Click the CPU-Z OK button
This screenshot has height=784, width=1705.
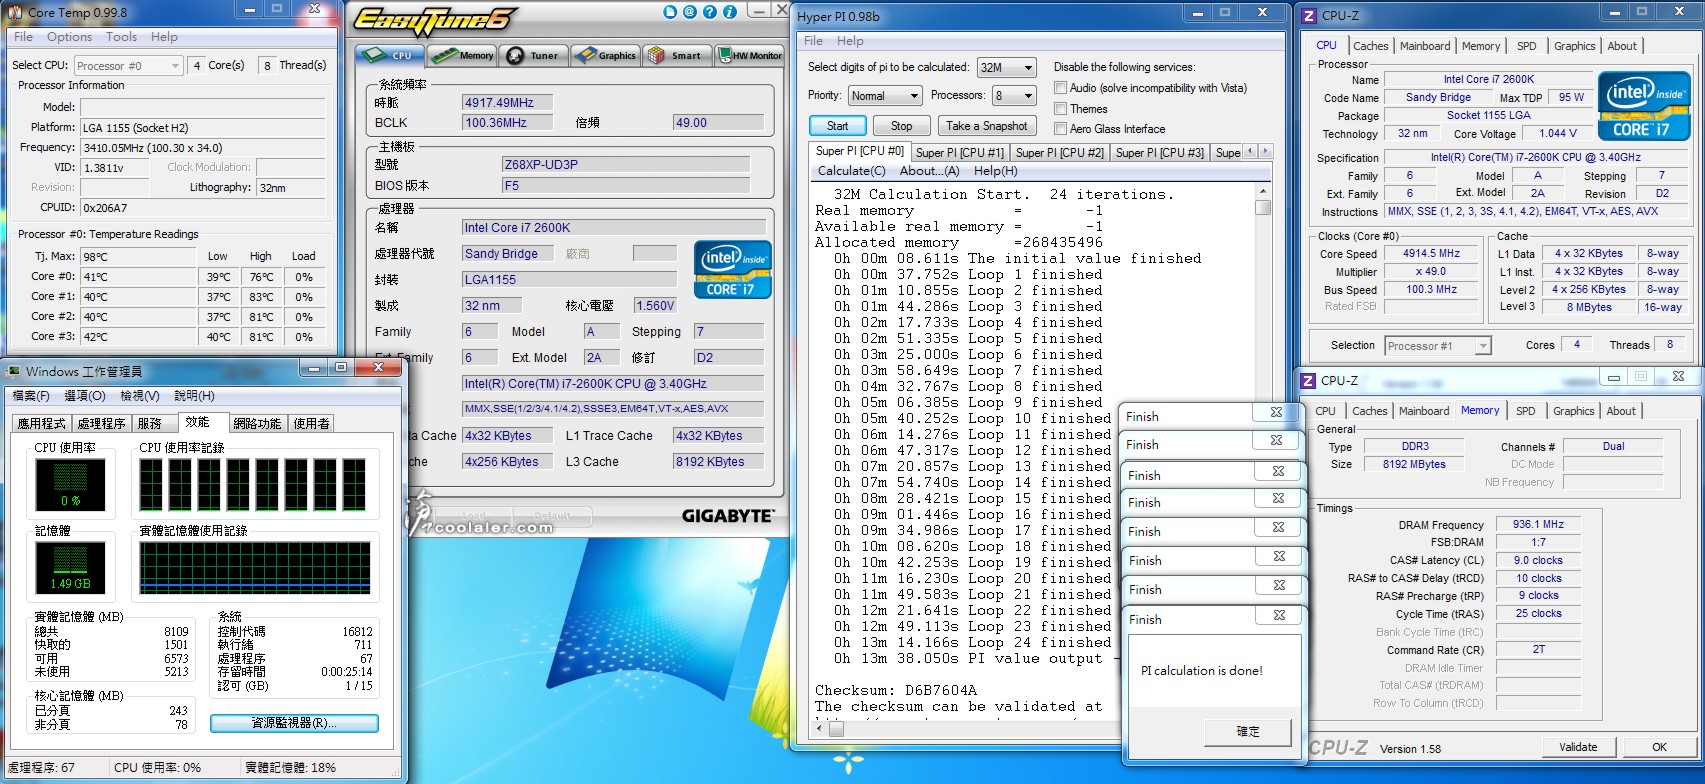(x=1659, y=747)
